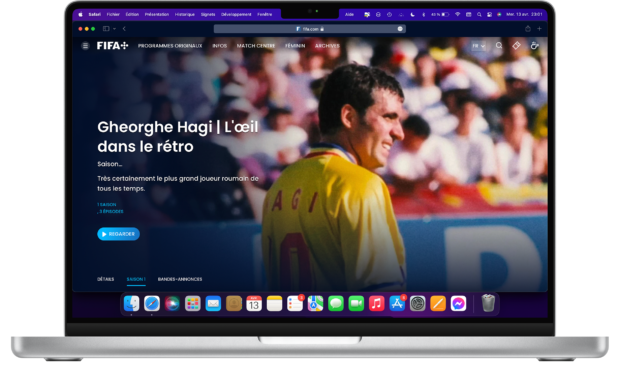Switch to the Bandes-annonces tab
Viewport: 620px width, 365px height.
[x=180, y=279]
